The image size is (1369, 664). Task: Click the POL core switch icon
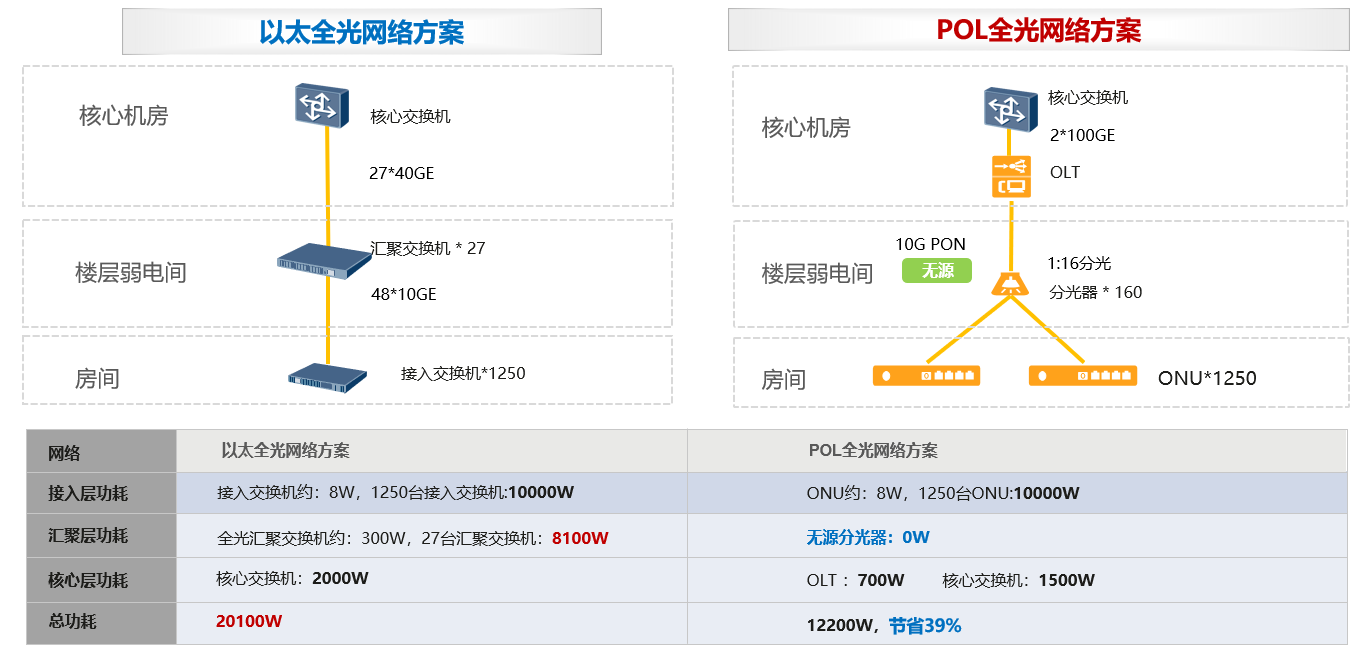click(x=1007, y=109)
